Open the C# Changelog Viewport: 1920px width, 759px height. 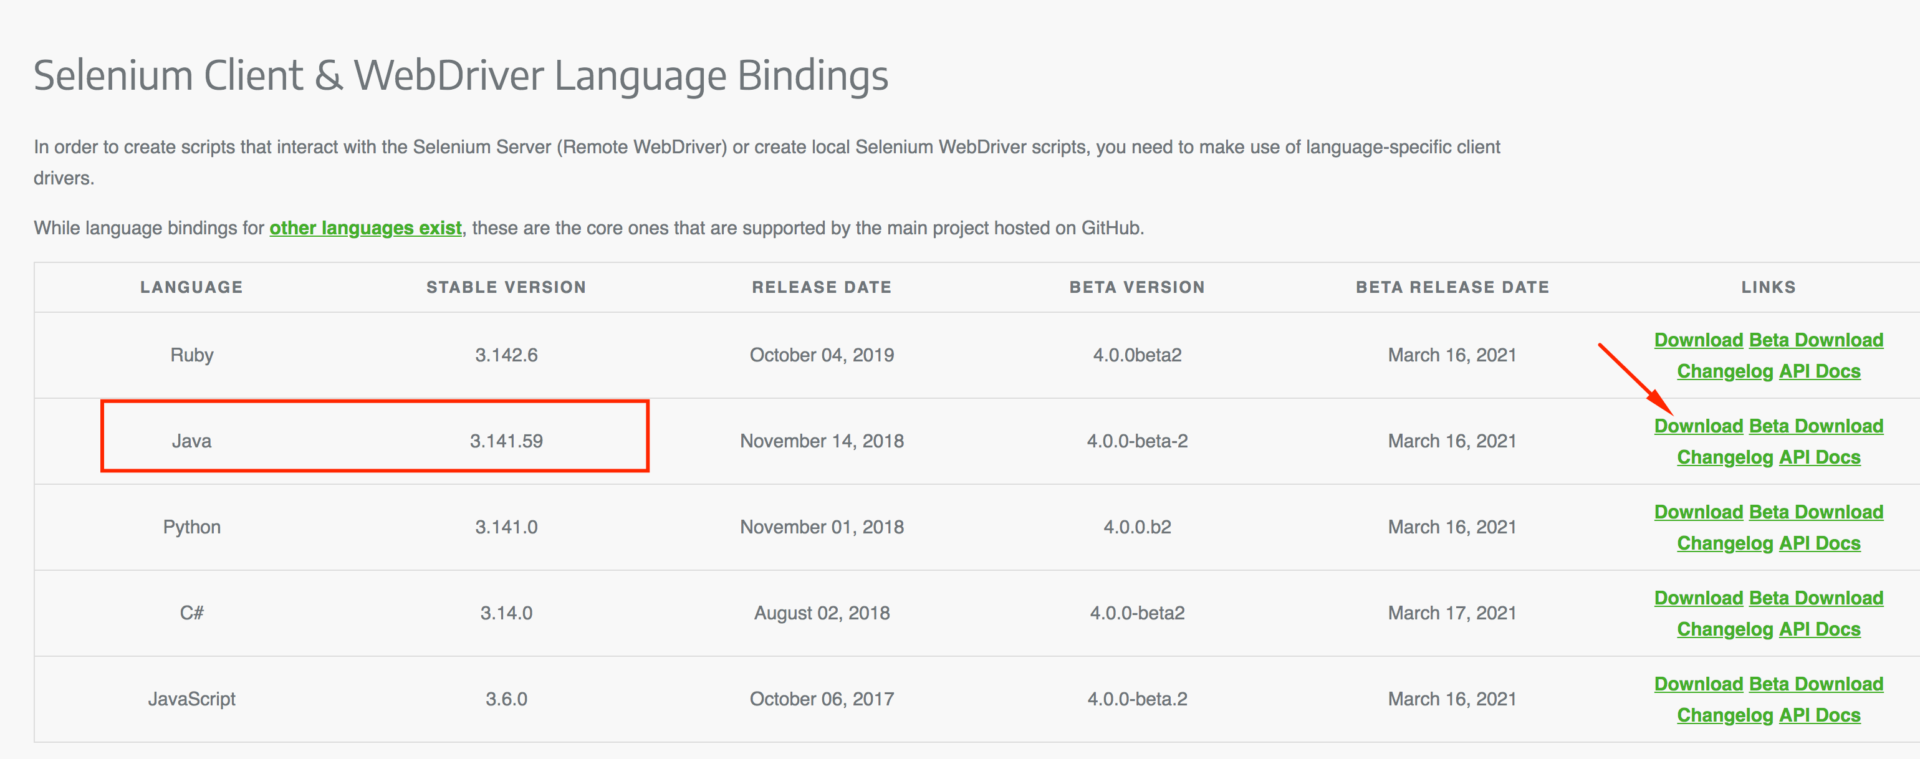(1724, 629)
